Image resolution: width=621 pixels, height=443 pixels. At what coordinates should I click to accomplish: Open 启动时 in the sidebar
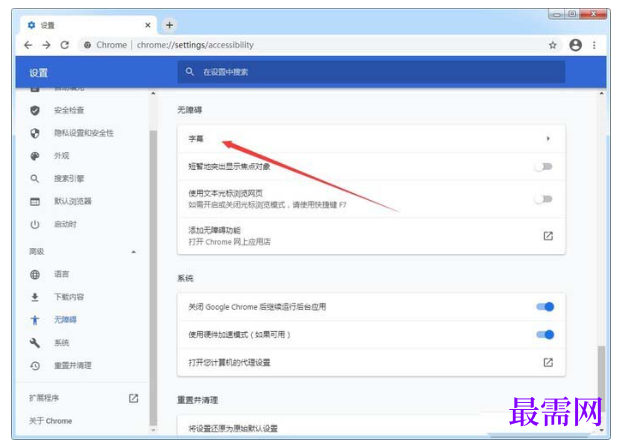(x=65, y=224)
